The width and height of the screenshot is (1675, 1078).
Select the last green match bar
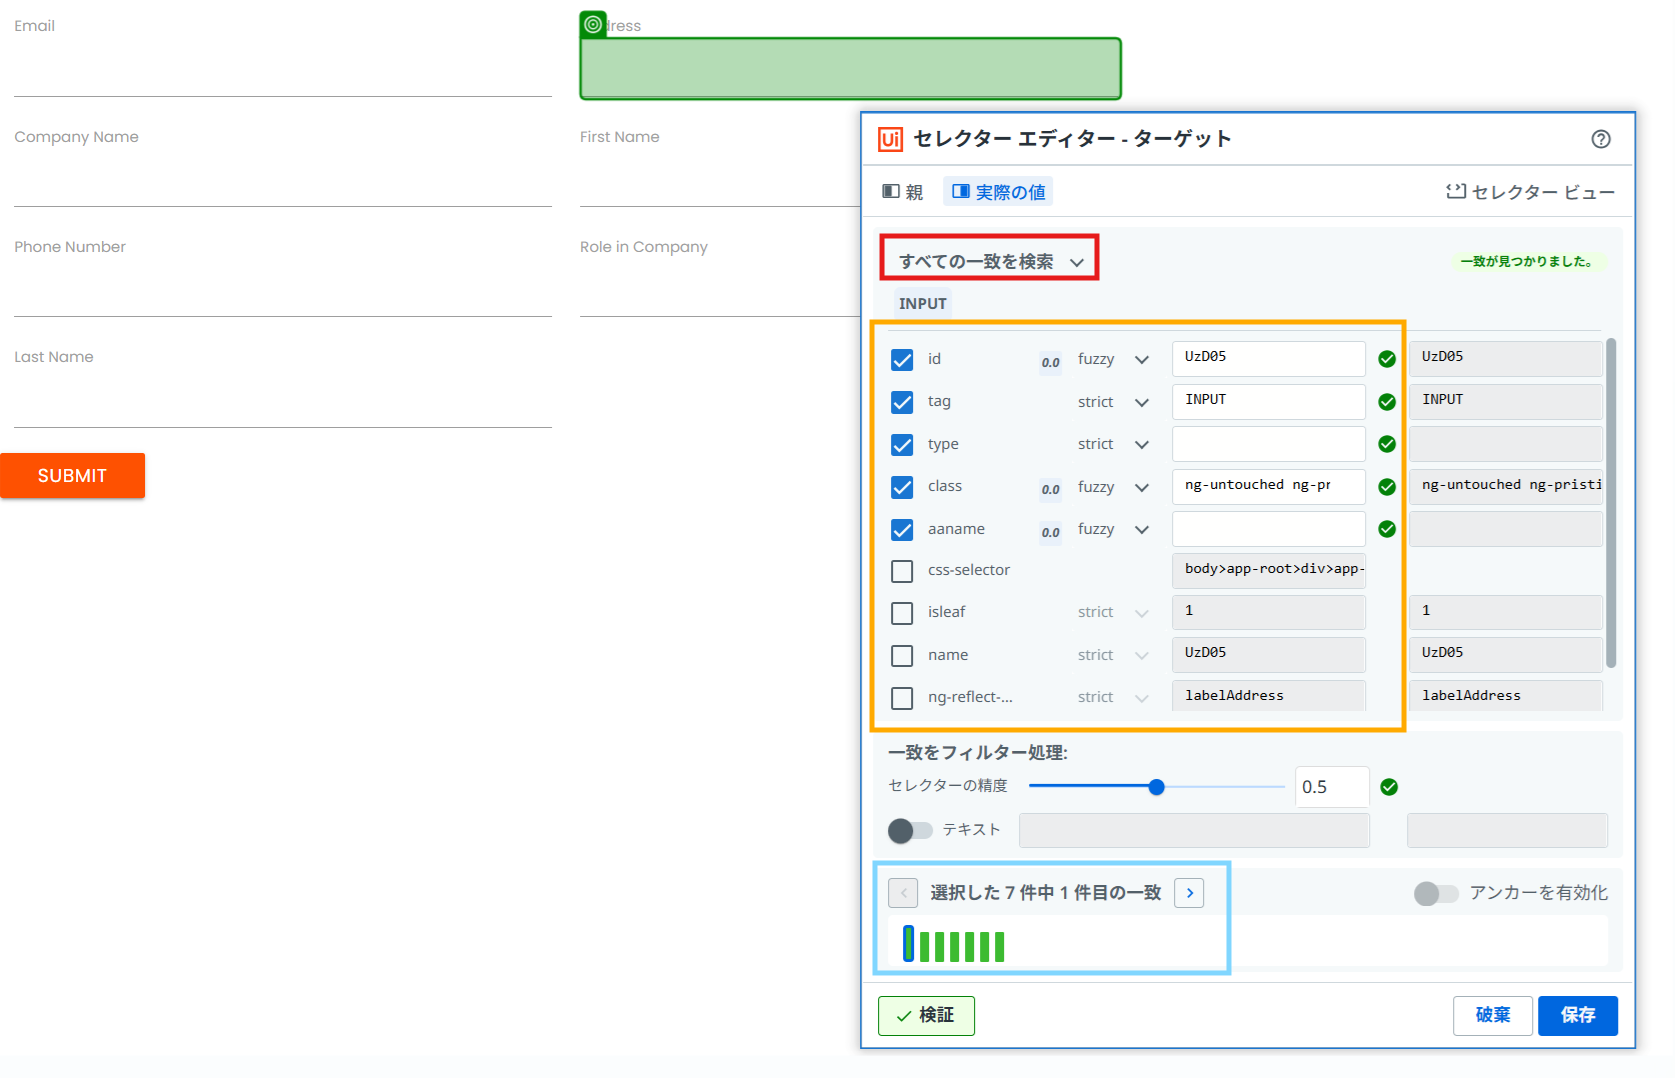click(999, 946)
